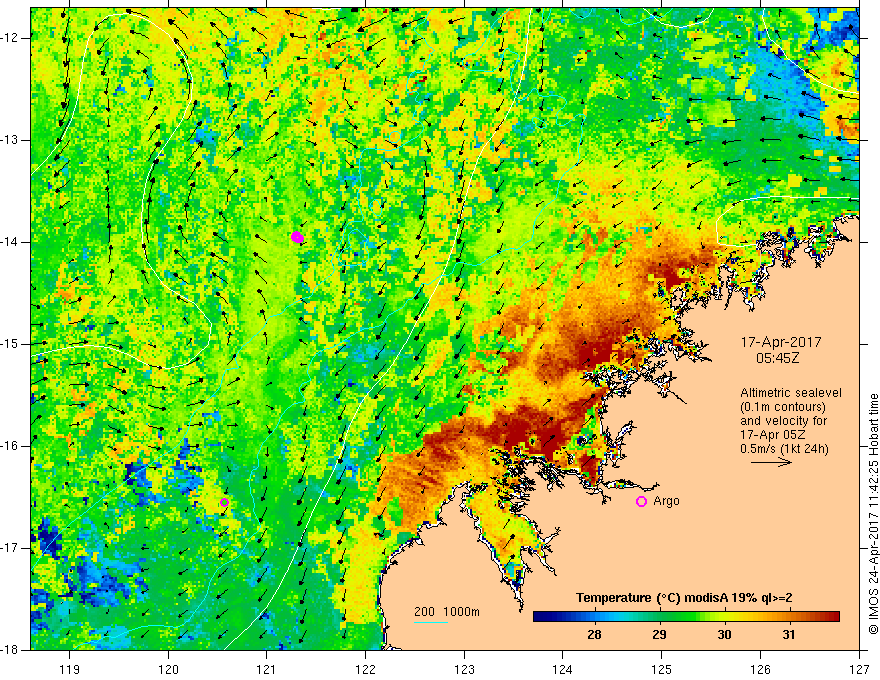Click the '-15' latitude axis label

(10, 344)
